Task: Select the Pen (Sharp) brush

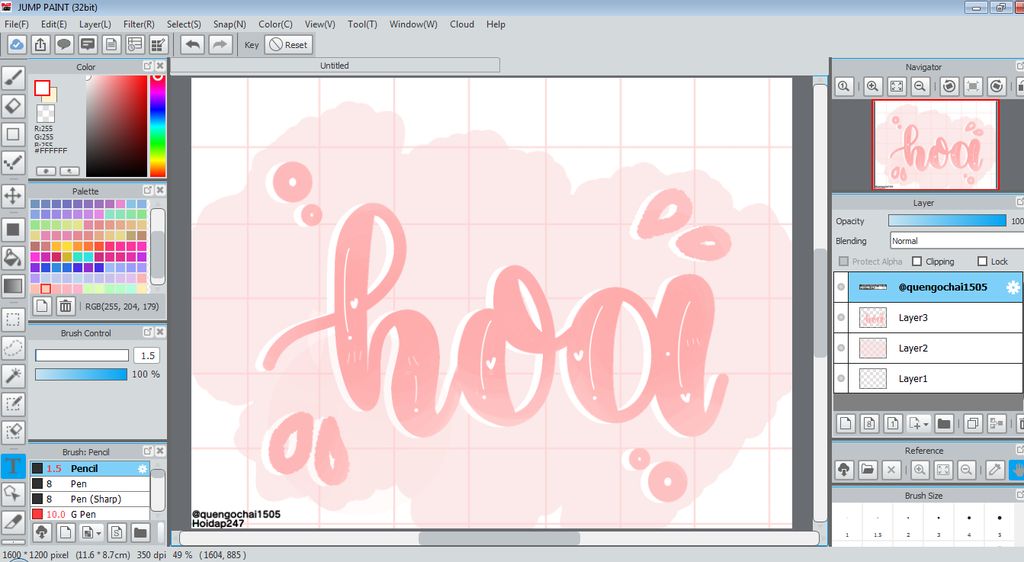Action: click(90, 499)
